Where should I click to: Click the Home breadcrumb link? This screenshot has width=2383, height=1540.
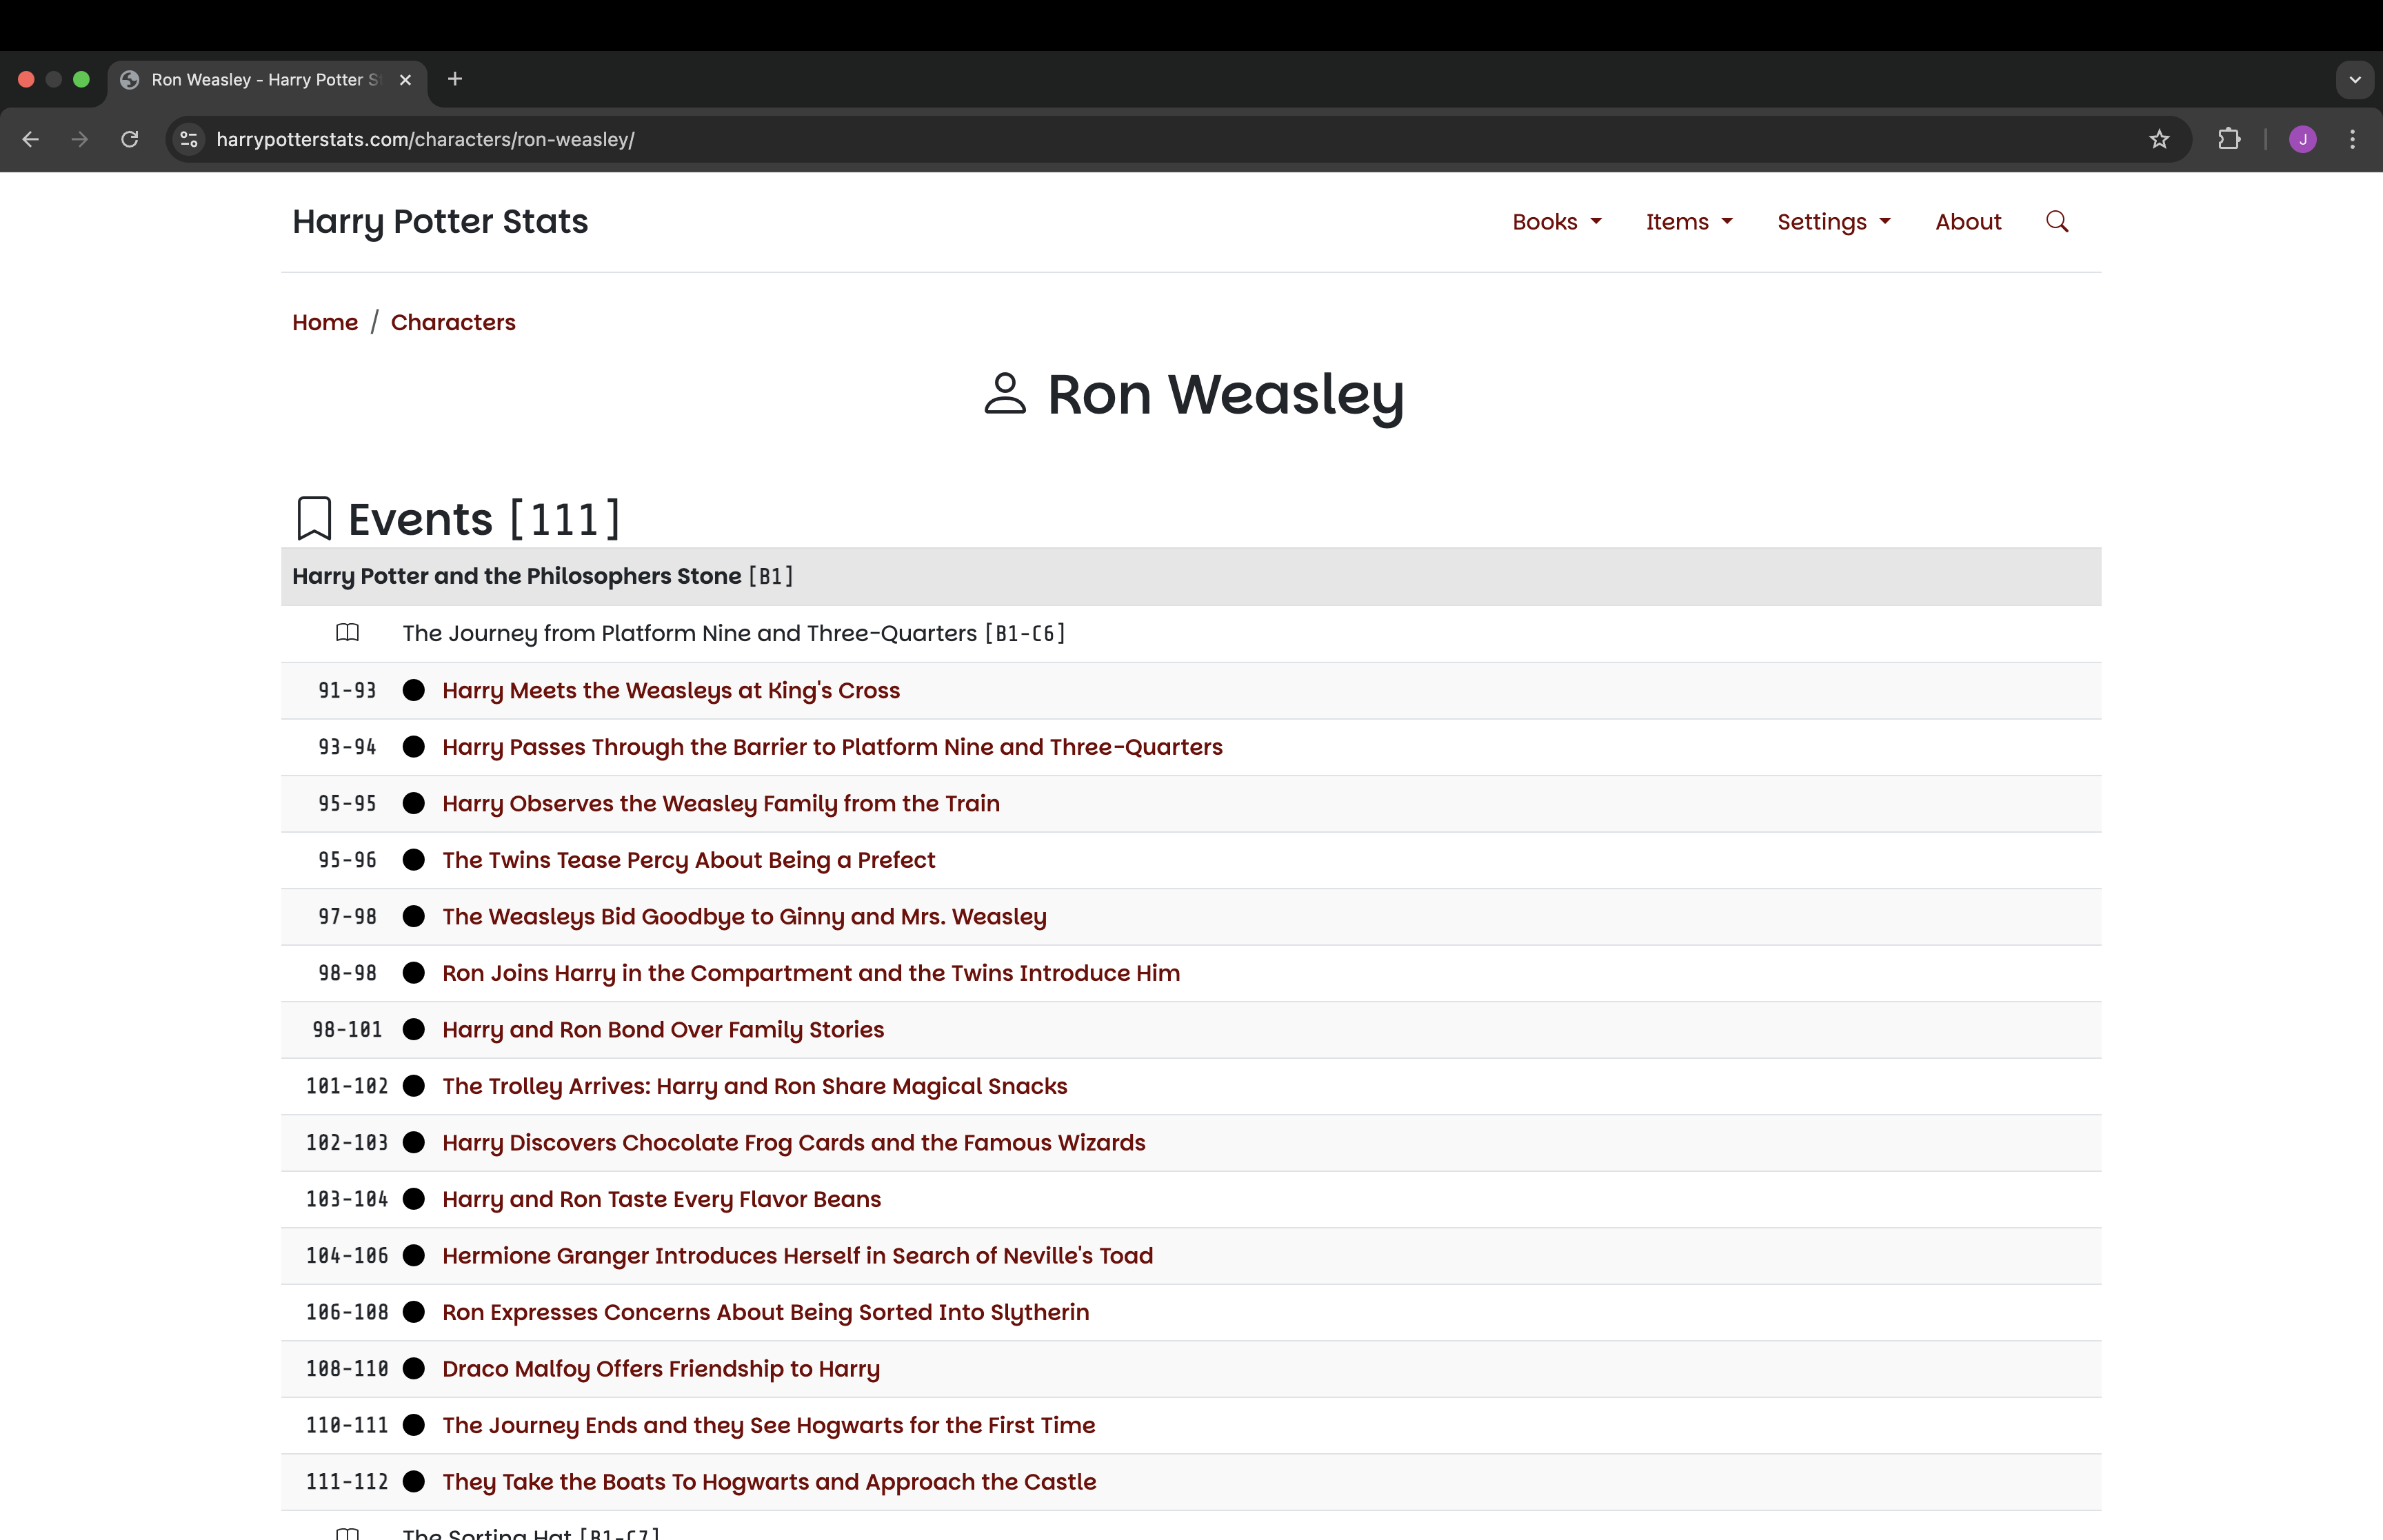coord(325,322)
